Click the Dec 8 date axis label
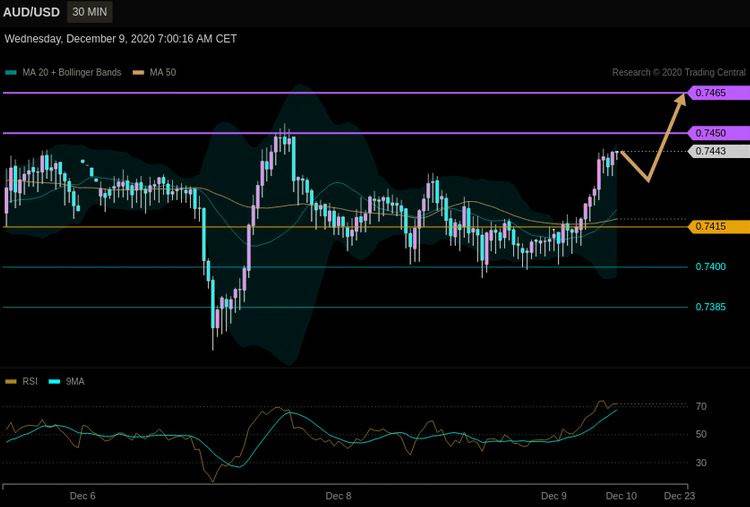This screenshot has height=507, width=750. 338,496
